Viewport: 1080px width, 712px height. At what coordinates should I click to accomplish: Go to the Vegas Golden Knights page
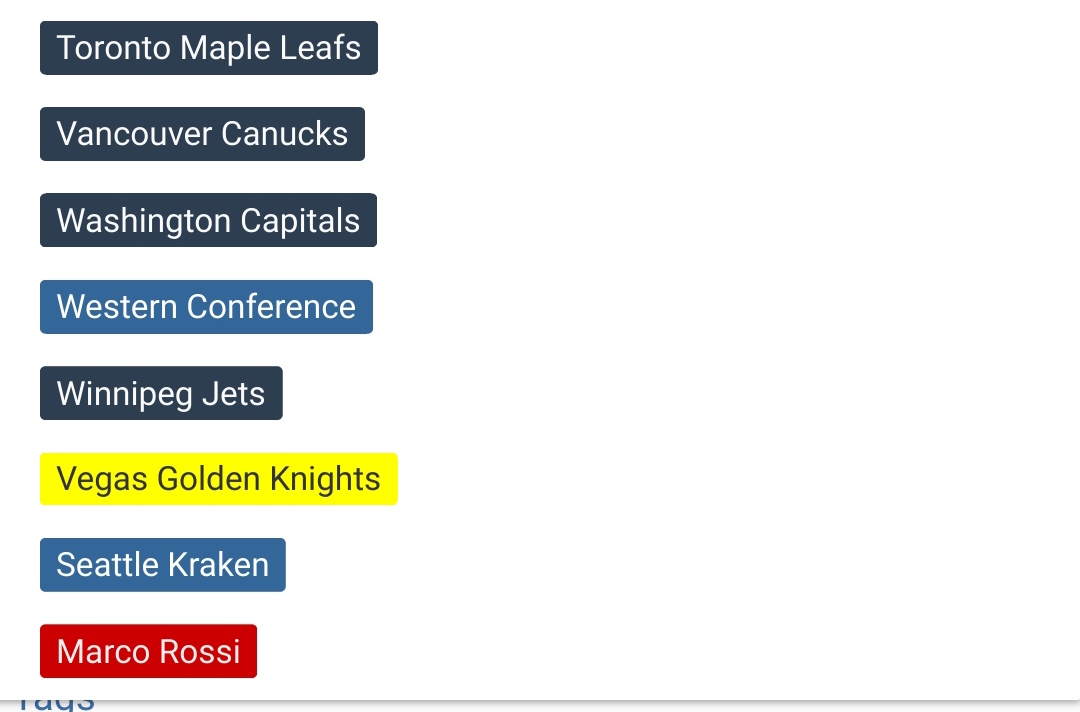coord(218,479)
